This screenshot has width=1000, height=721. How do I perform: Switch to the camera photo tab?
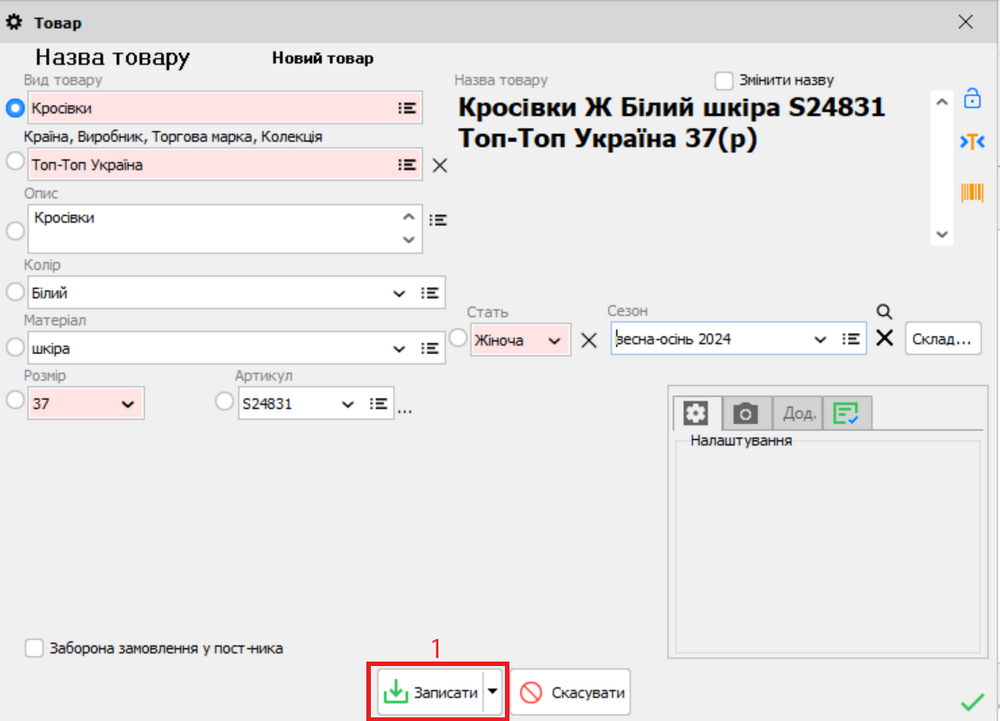pyautogui.click(x=745, y=412)
